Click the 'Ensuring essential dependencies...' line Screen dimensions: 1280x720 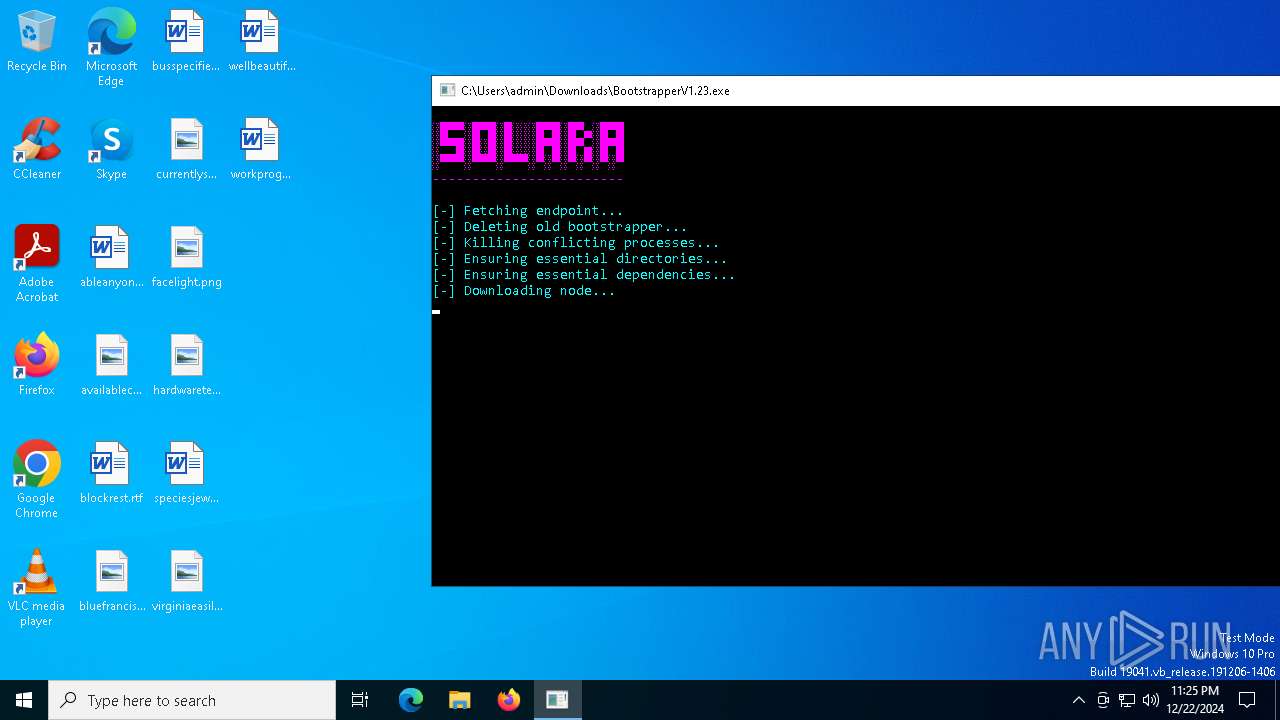[x=583, y=274]
